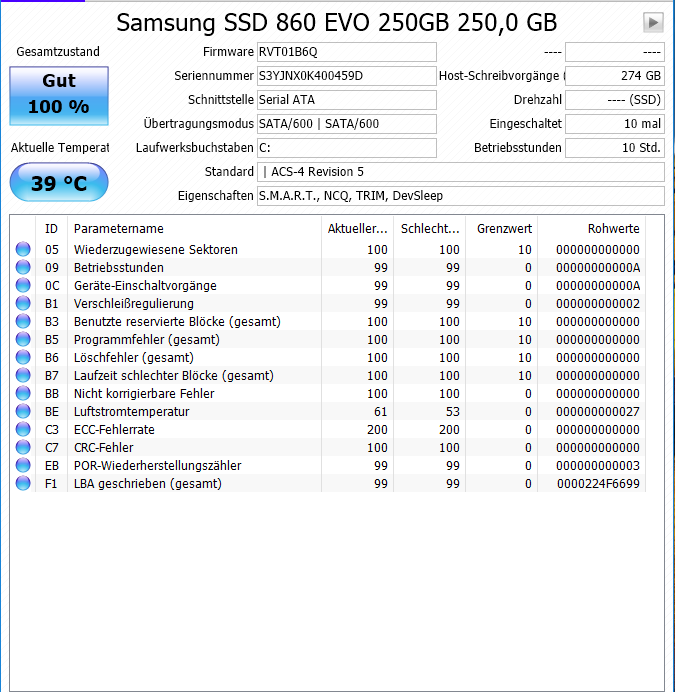Select status icon for Luftstromtemperatur row
The image size is (675, 692).
(x=23, y=411)
